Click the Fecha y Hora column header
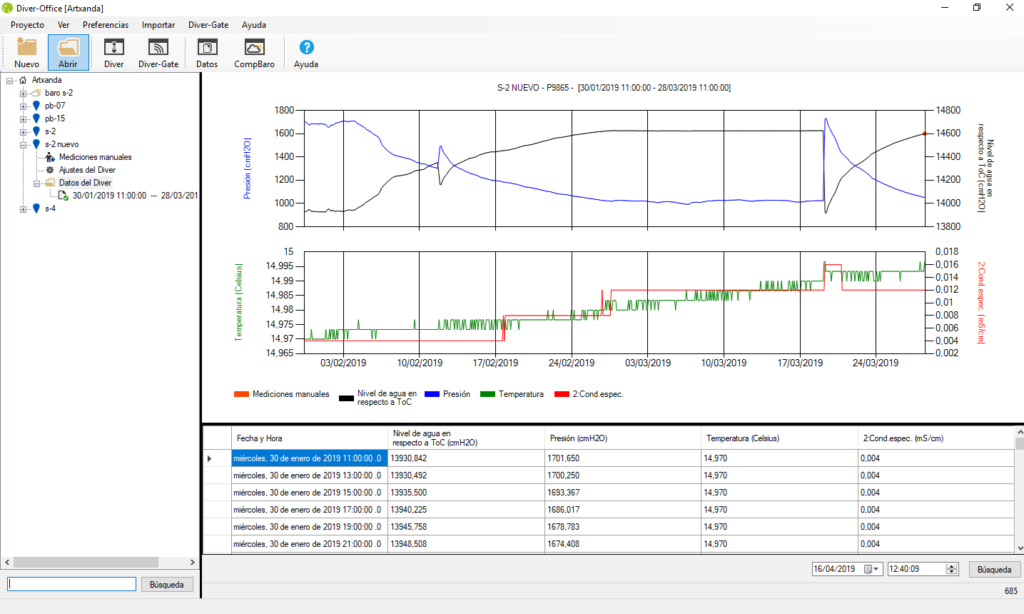 (x=310, y=438)
